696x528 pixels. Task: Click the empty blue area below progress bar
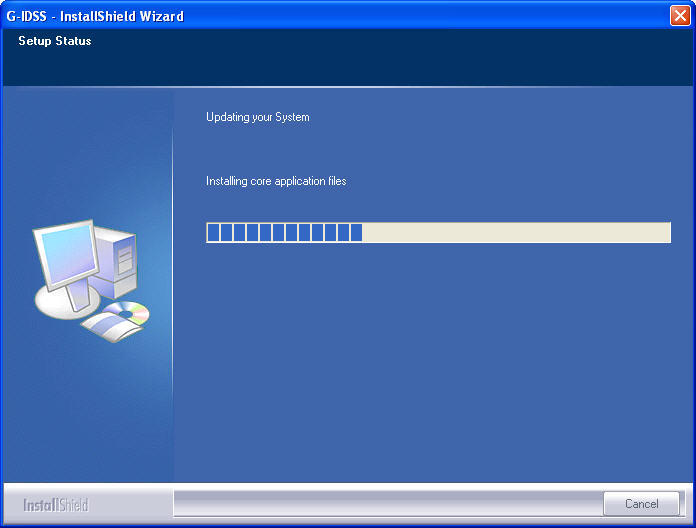click(430, 370)
